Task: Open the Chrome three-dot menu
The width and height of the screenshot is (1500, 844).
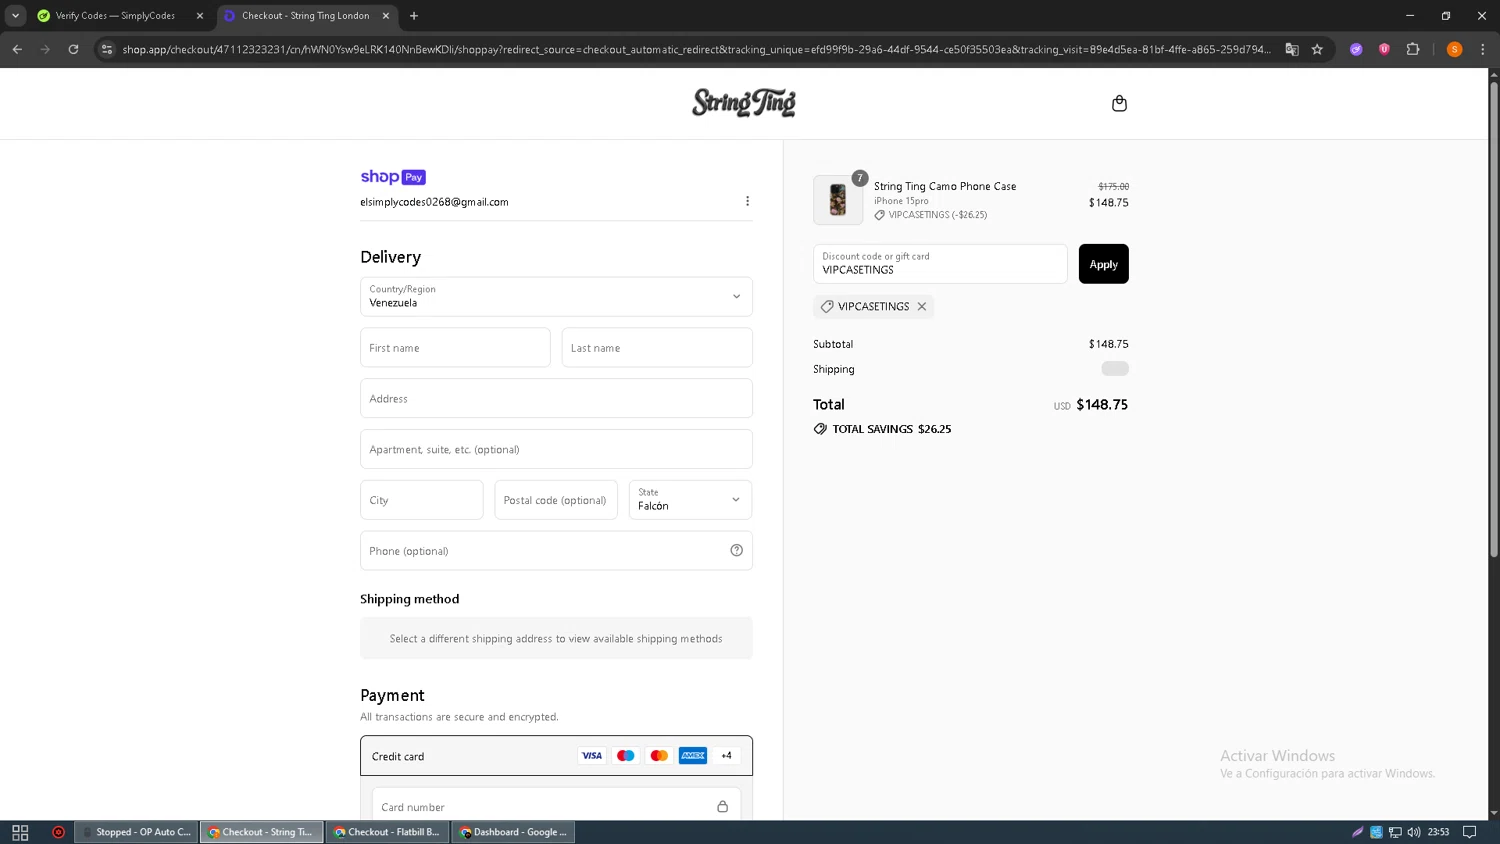Action: click(1483, 49)
